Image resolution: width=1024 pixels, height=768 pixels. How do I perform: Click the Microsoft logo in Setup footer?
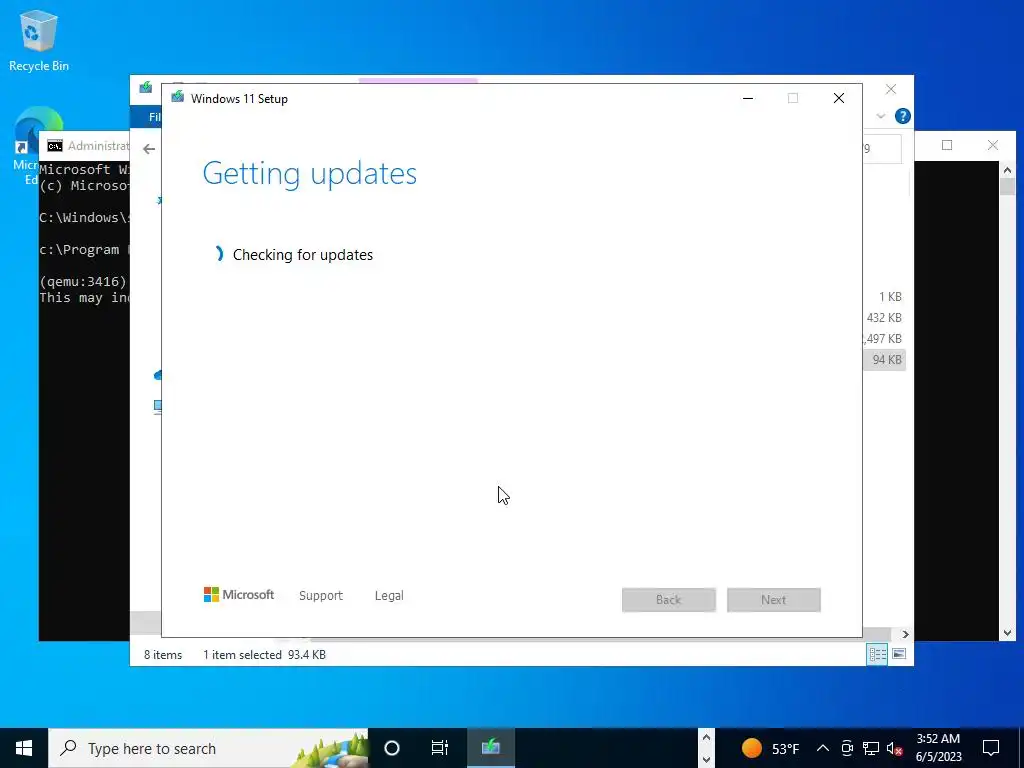239,595
